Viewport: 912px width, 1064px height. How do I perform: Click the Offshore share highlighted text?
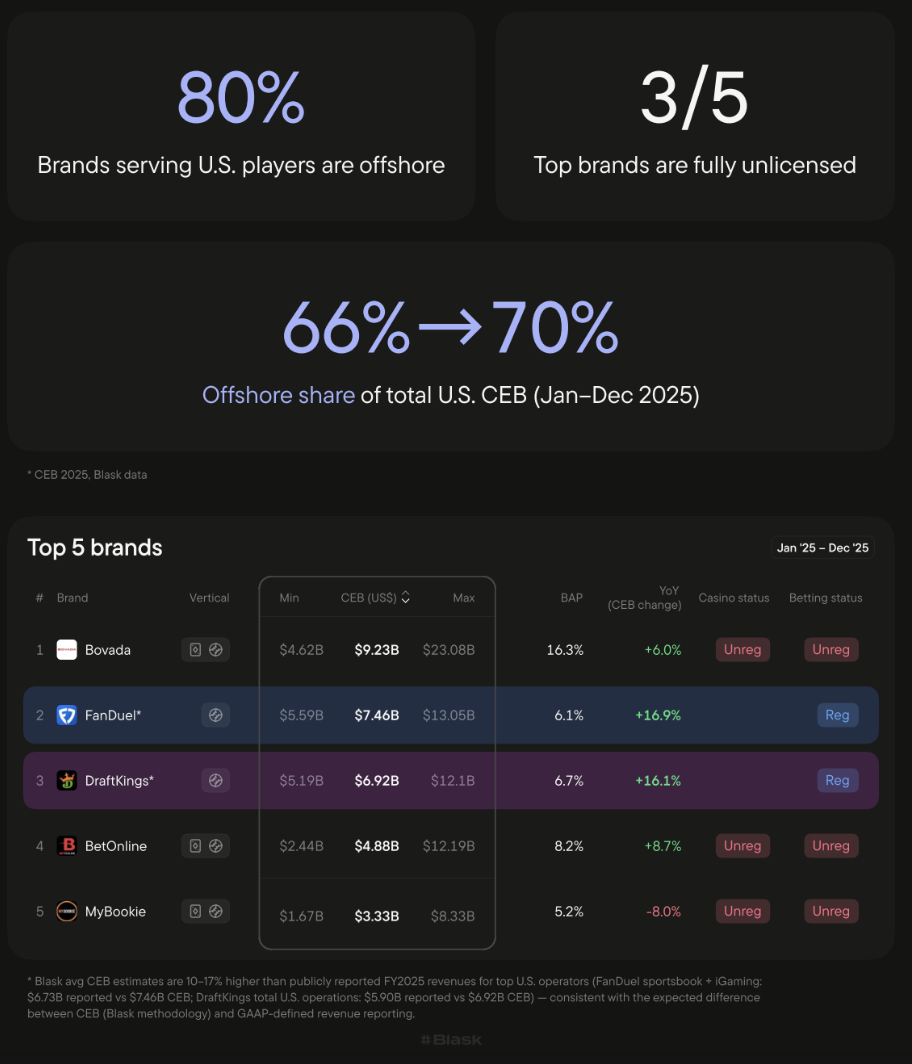click(278, 395)
